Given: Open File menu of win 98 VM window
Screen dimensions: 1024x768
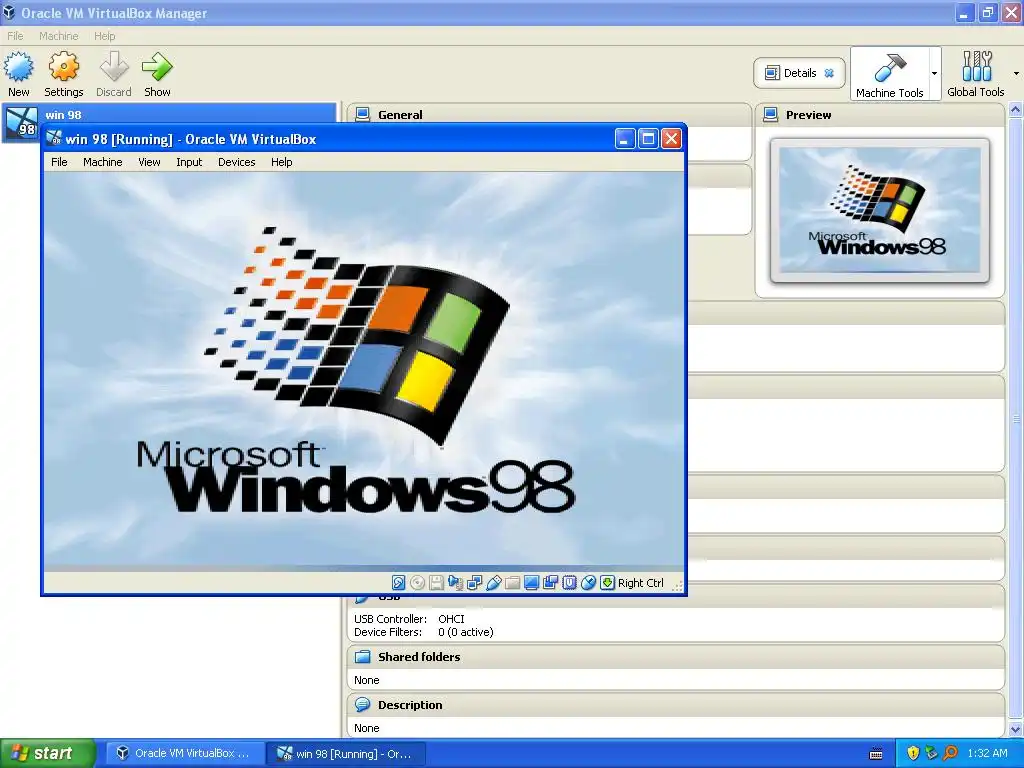Looking at the screenshot, I should point(59,162).
